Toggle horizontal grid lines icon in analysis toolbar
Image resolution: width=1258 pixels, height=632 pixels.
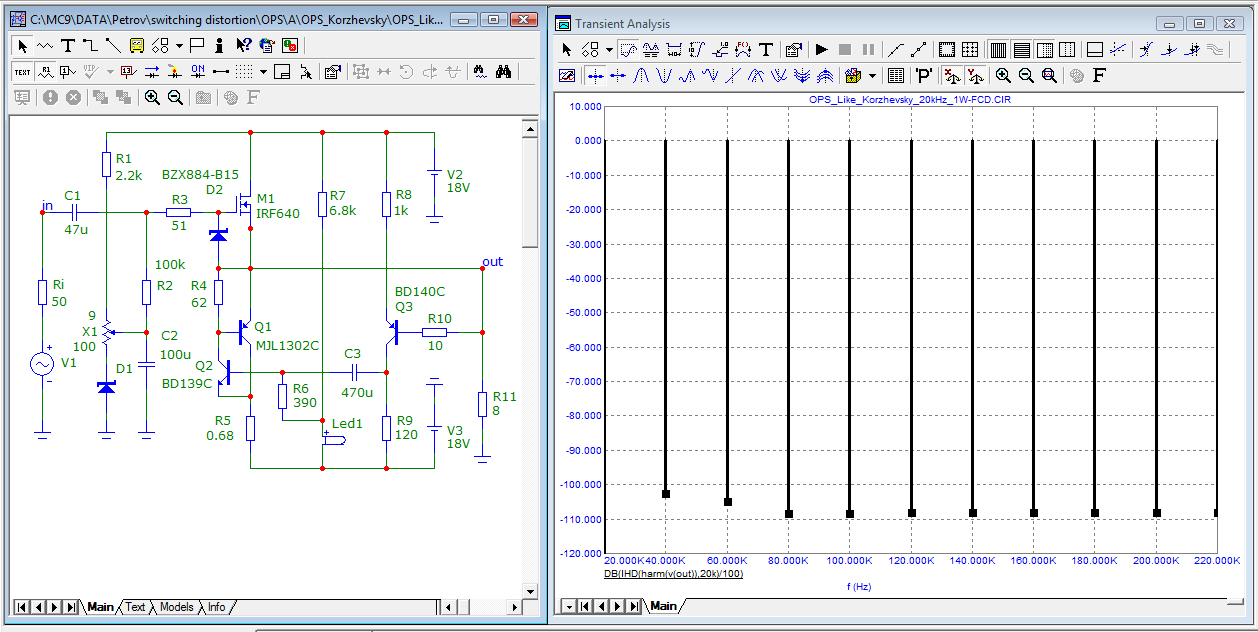pyautogui.click(x=1021, y=49)
